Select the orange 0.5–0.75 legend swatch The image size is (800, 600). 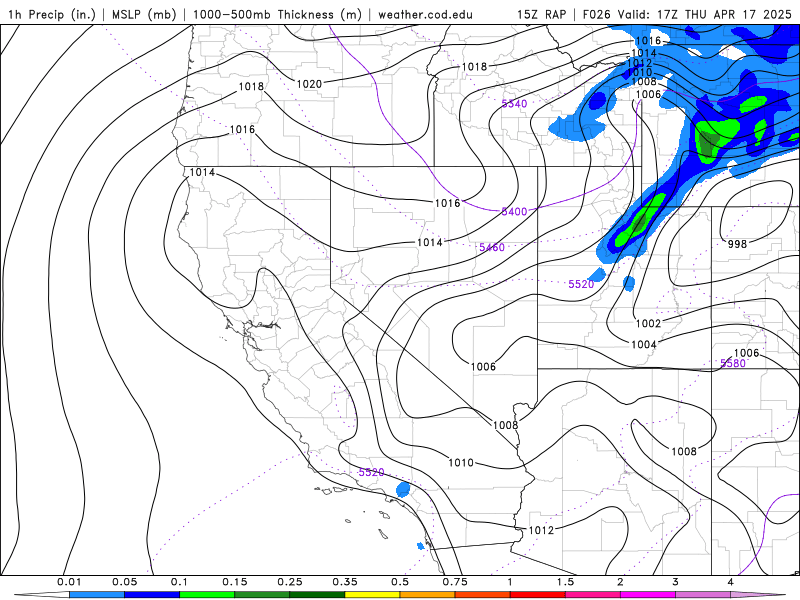(x=428, y=595)
